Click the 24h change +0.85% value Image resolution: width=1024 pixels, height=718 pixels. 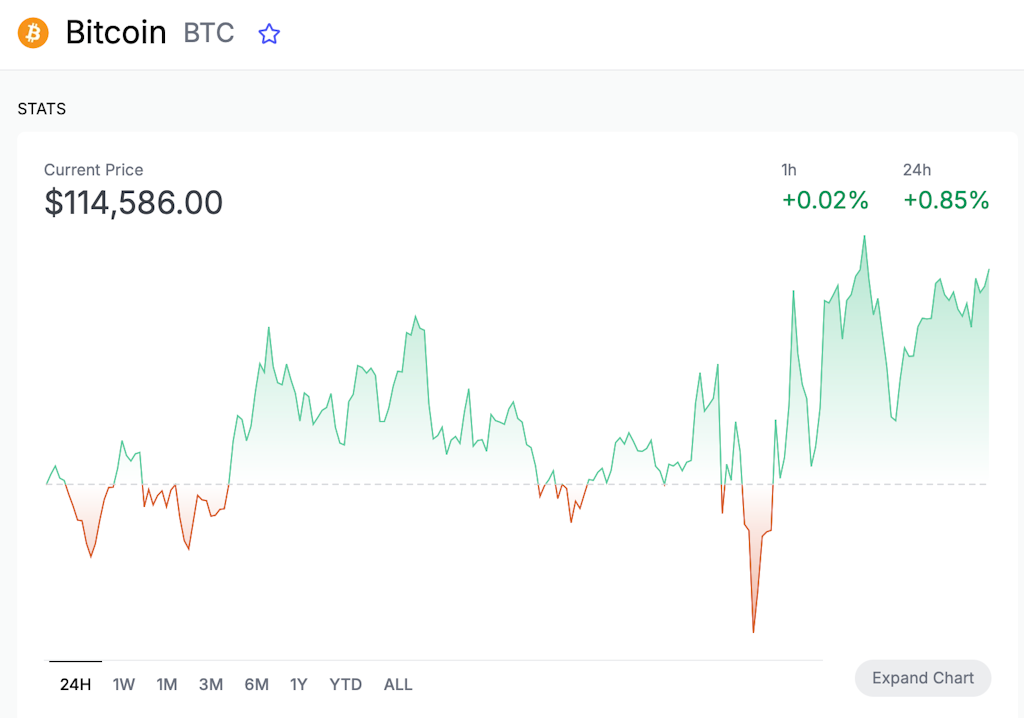[x=946, y=200]
